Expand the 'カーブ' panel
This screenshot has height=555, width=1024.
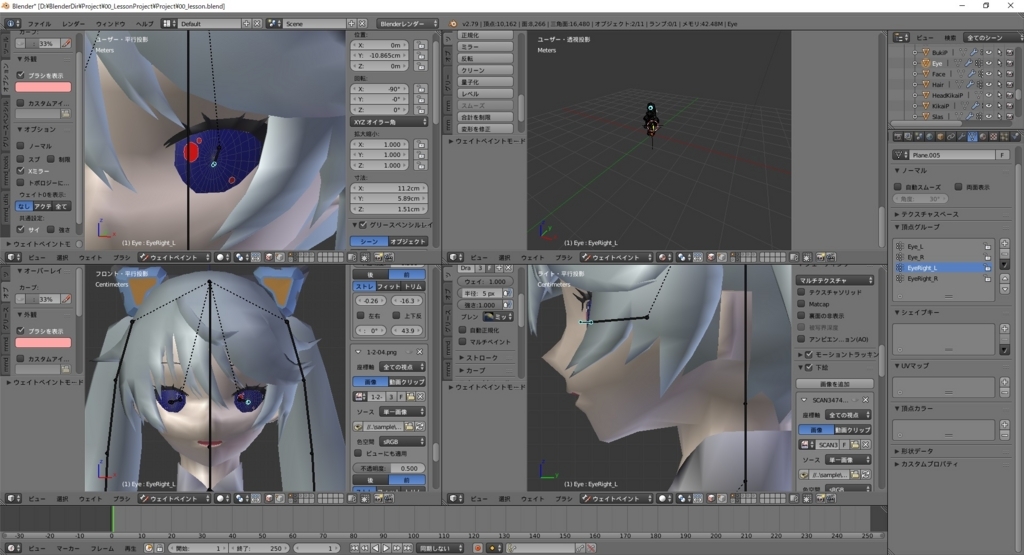tap(472, 370)
